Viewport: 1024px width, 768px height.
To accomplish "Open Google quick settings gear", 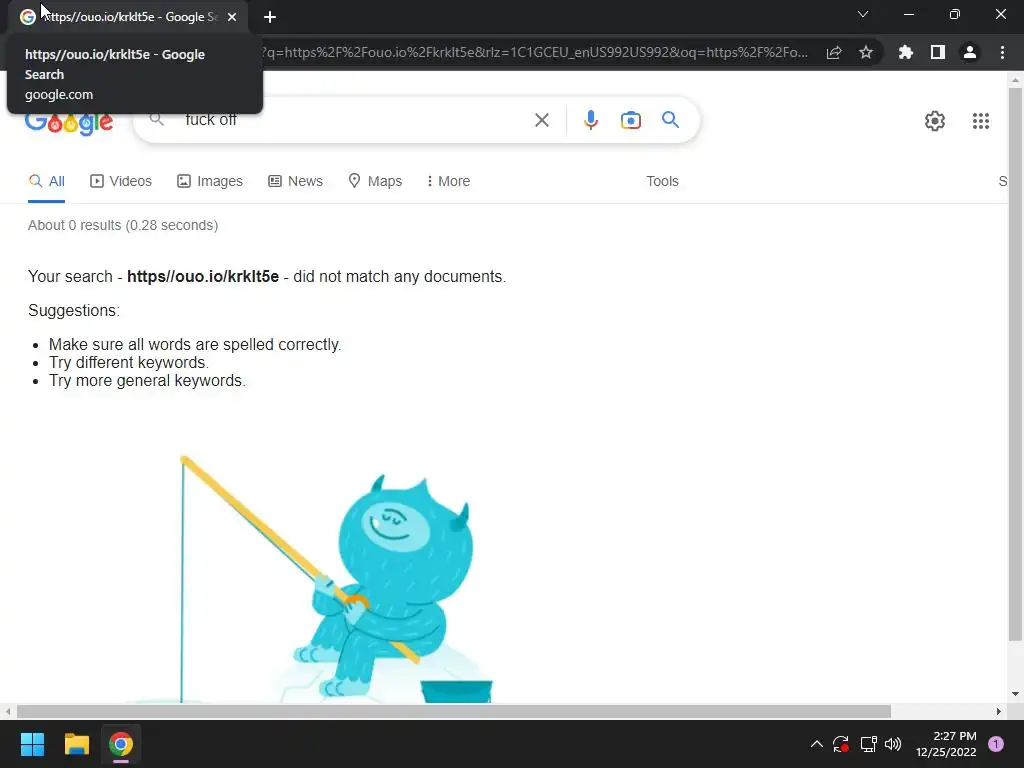I will [935, 121].
